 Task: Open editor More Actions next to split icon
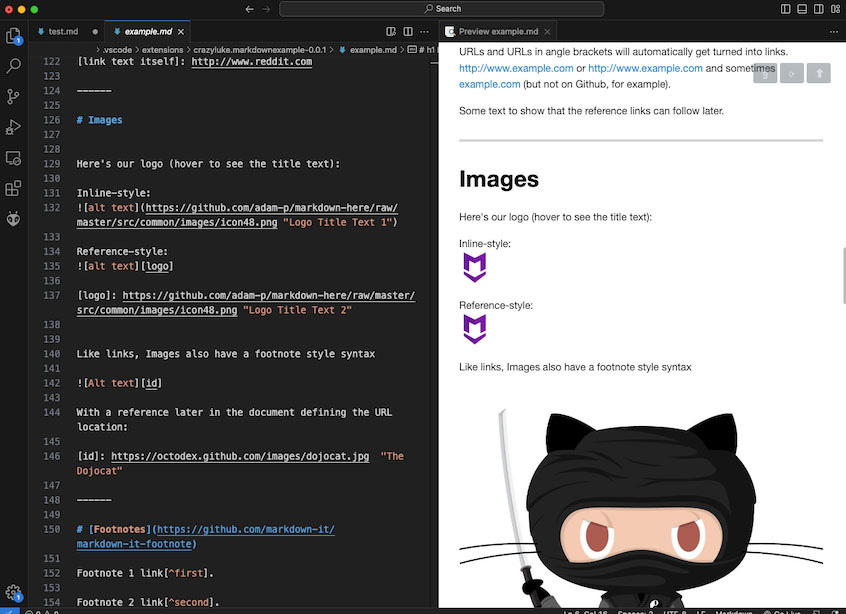(425, 31)
